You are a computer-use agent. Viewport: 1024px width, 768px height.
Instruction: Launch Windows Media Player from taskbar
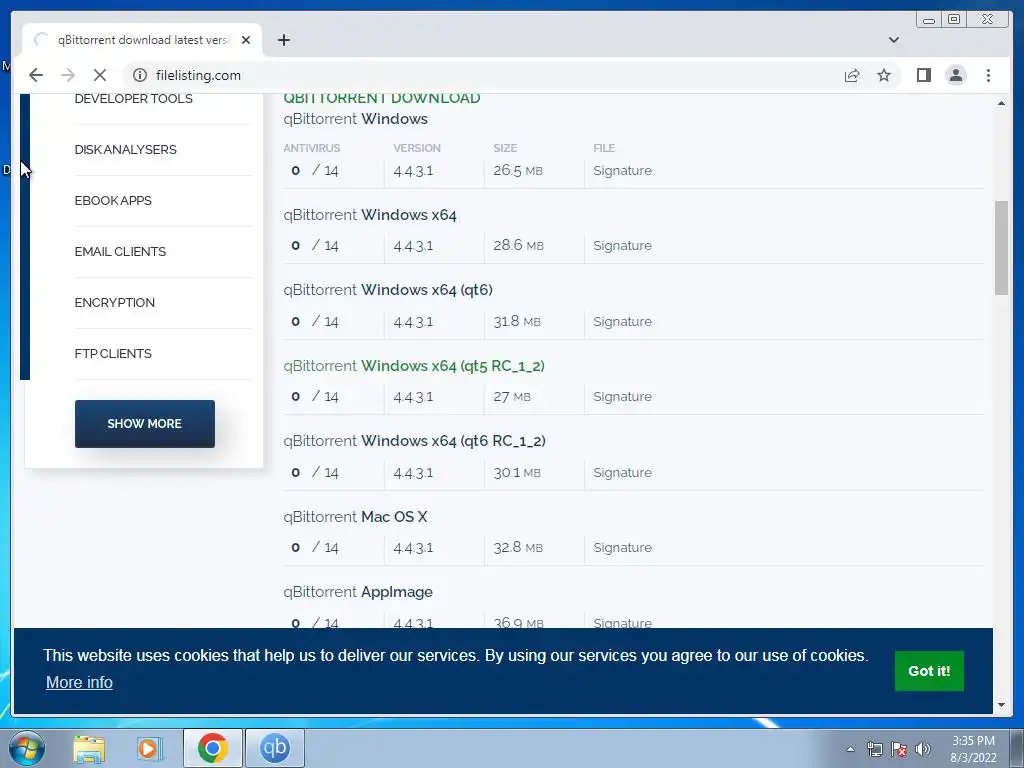click(x=150, y=748)
